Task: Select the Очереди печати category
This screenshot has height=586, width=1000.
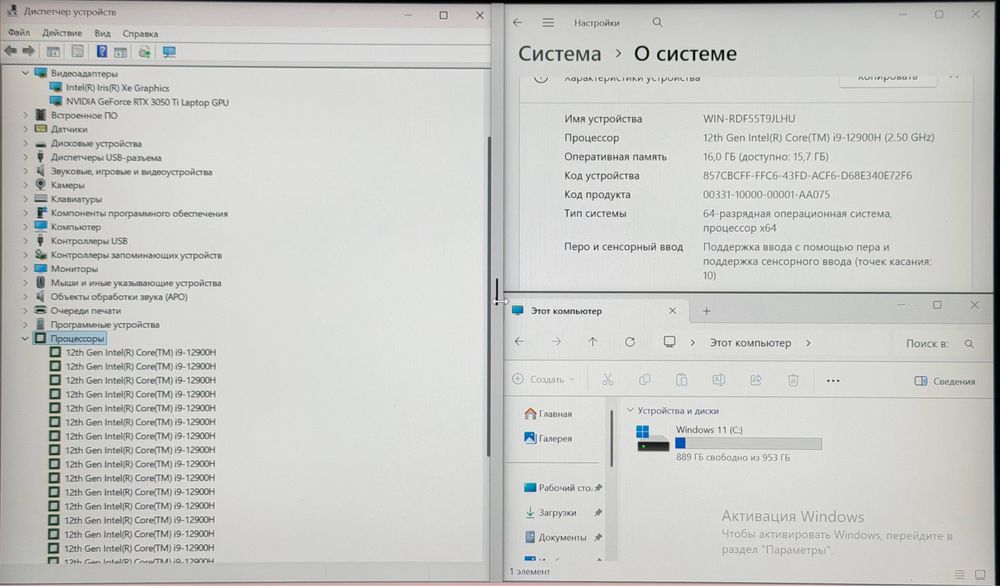Action: tap(86, 311)
